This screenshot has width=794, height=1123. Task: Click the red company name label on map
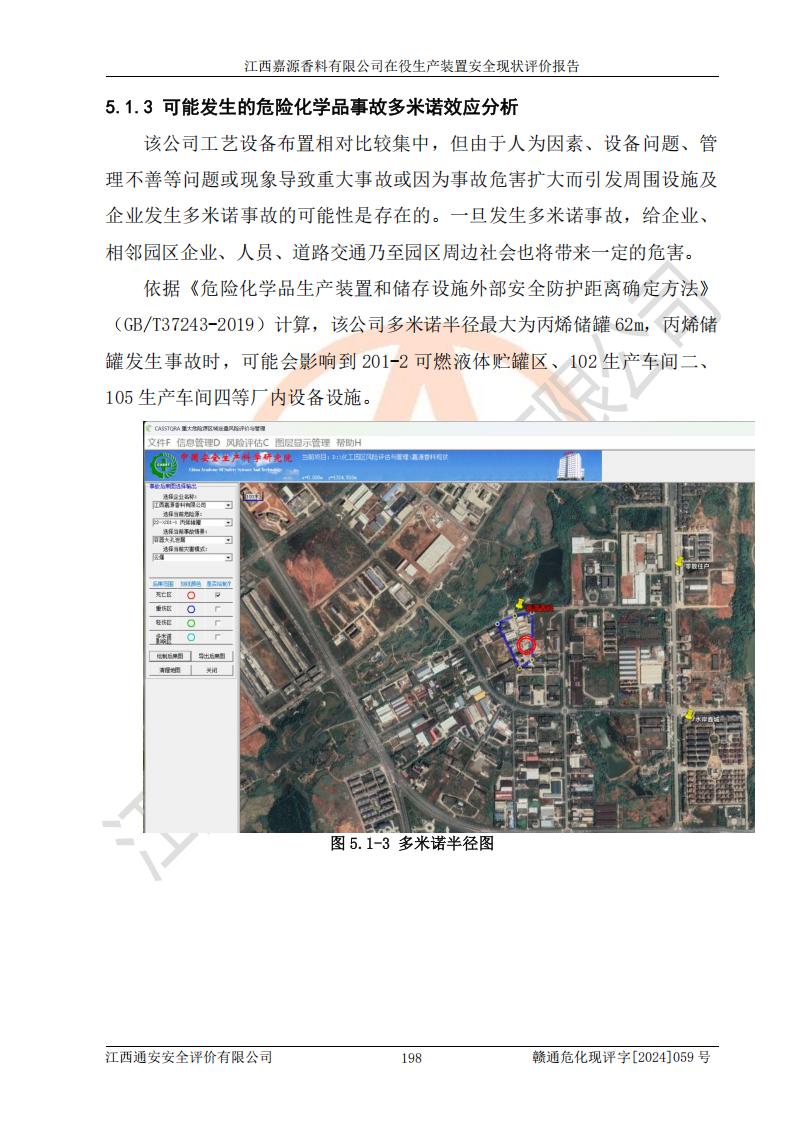coord(540,607)
